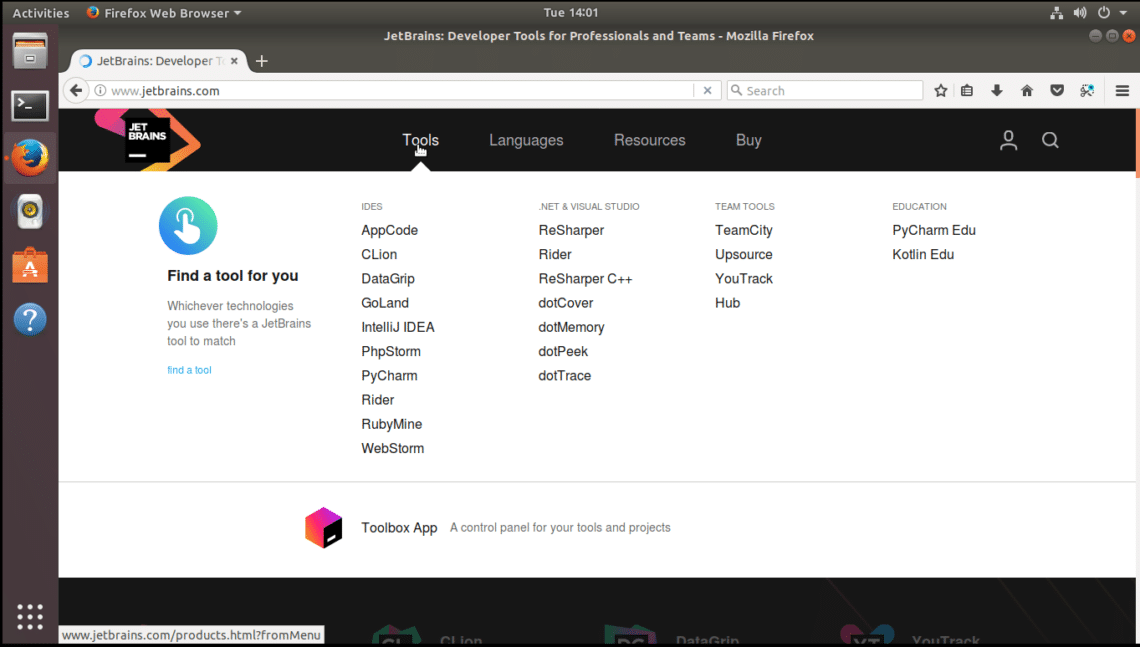Open the dotPeek link
This screenshot has width=1140, height=647.
click(x=563, y=351)
